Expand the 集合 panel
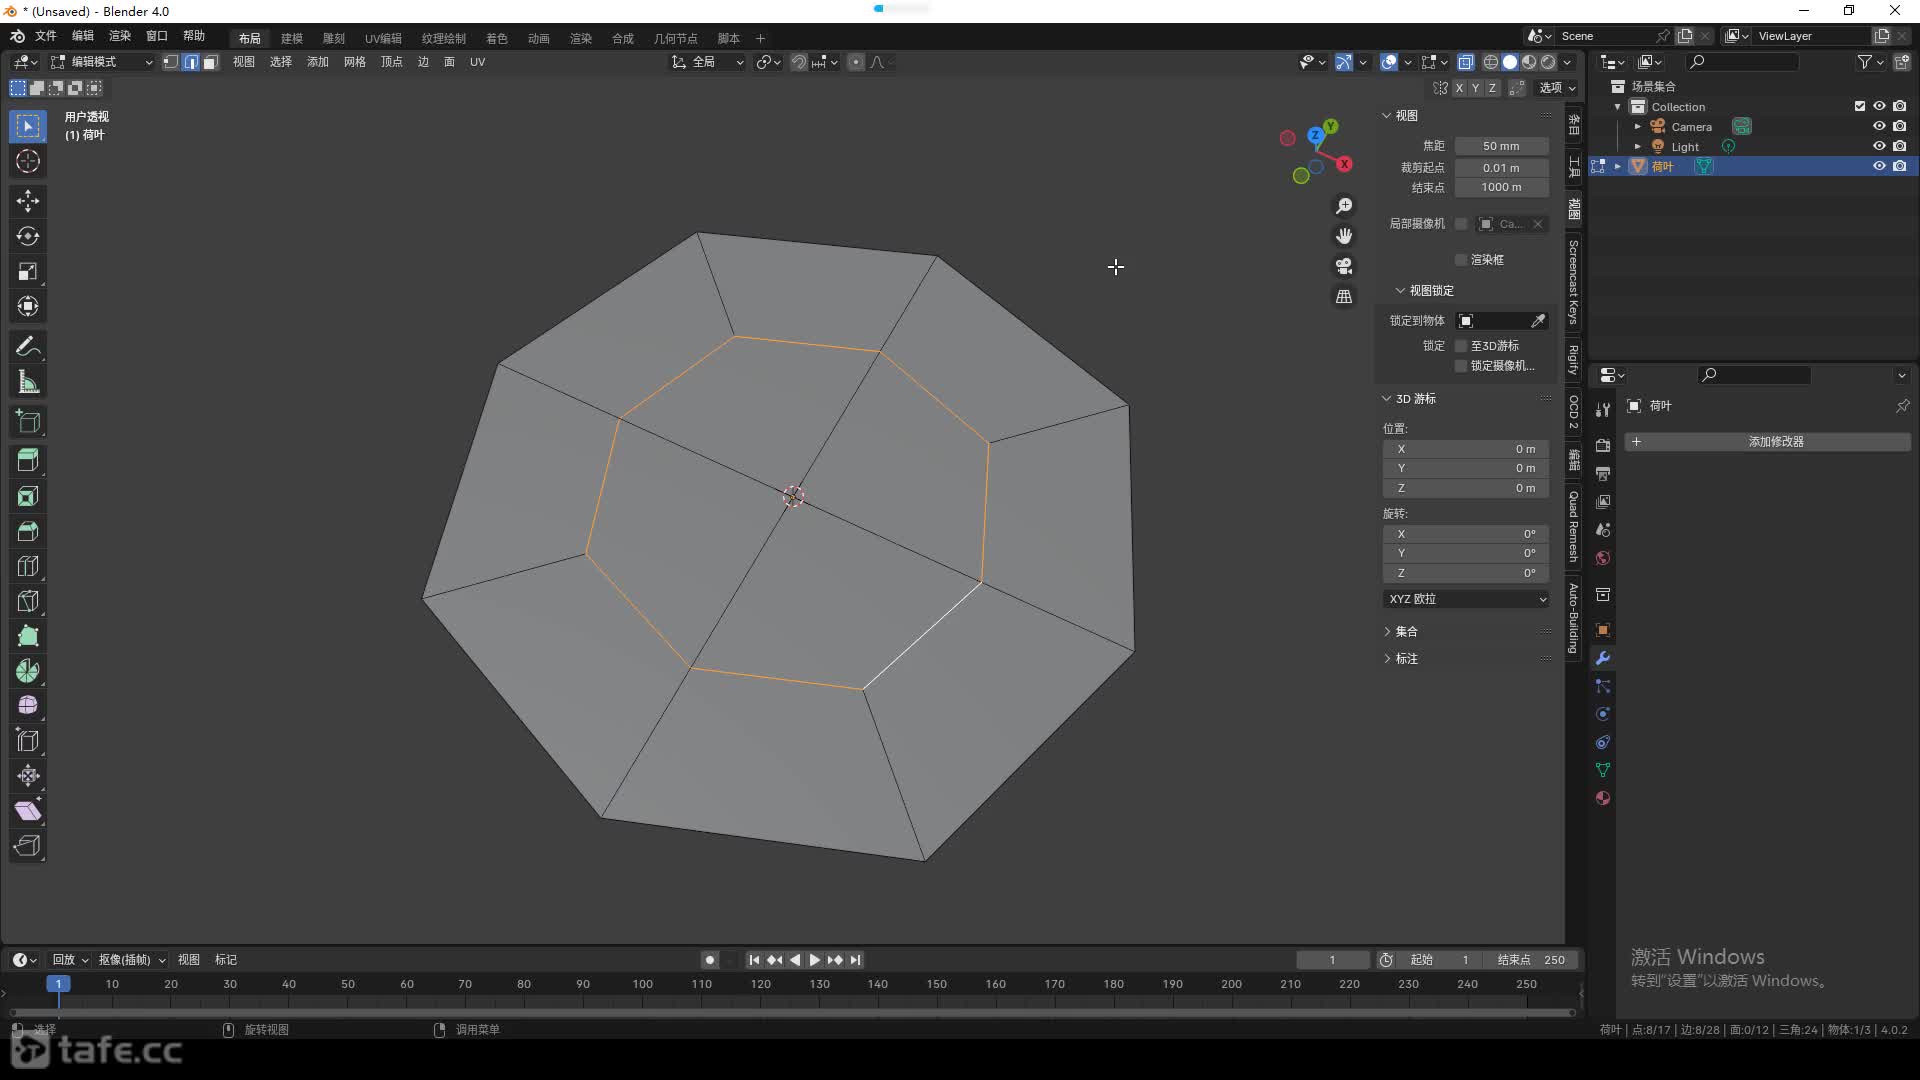Image resolution: width=1920 pixels, height=1080 pixels. tap(1387, 632)
